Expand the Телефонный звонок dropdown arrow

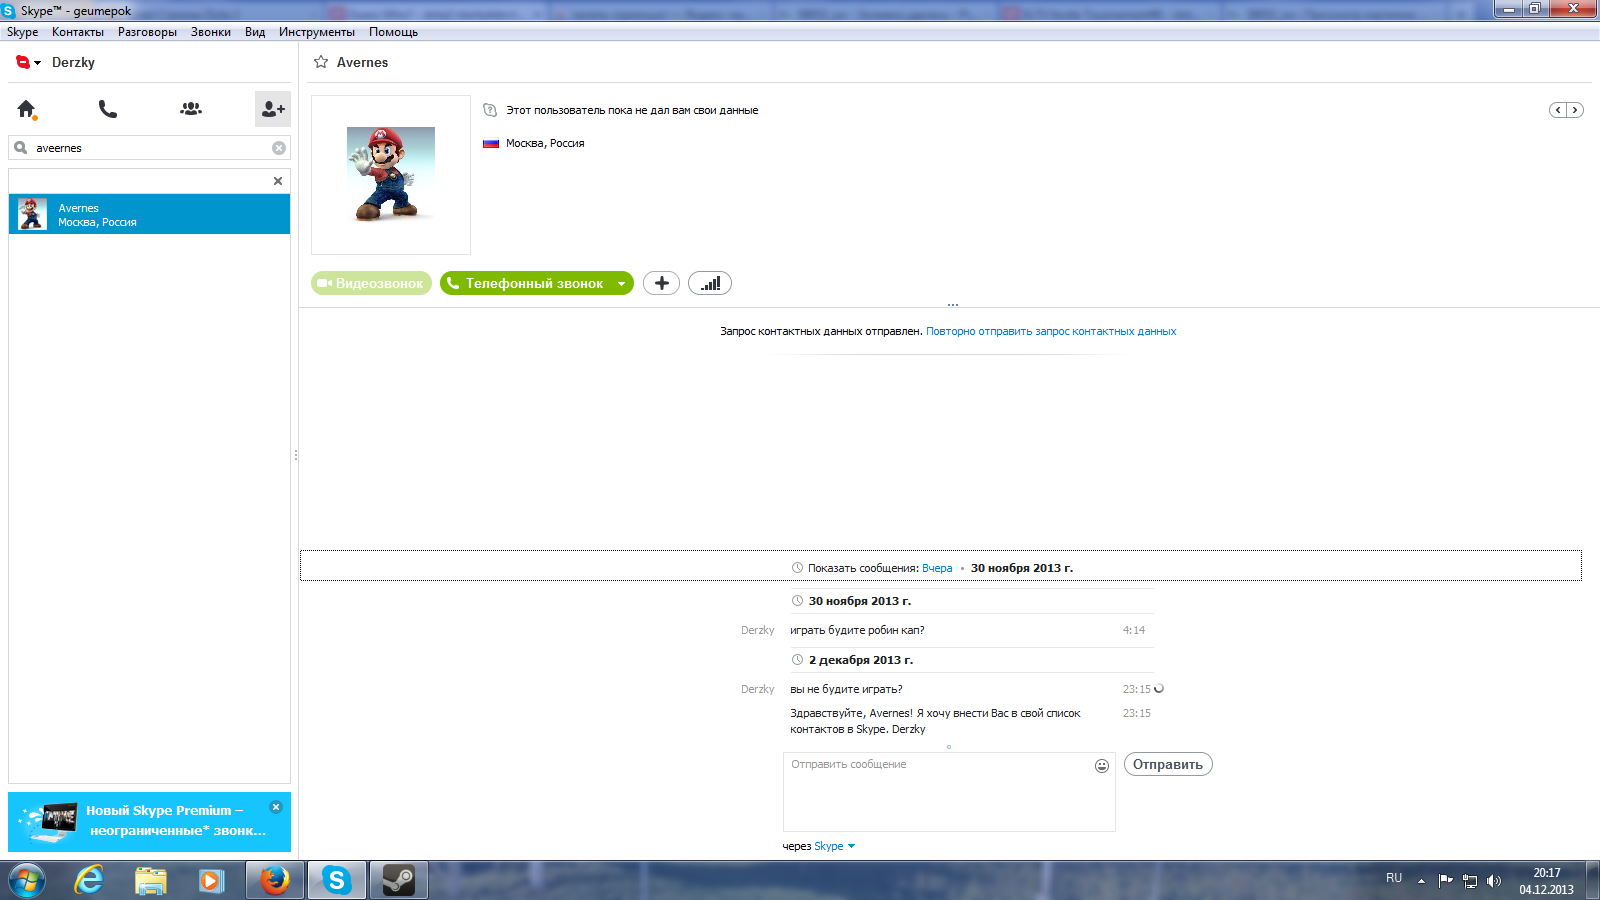click(x=621, y=284)
